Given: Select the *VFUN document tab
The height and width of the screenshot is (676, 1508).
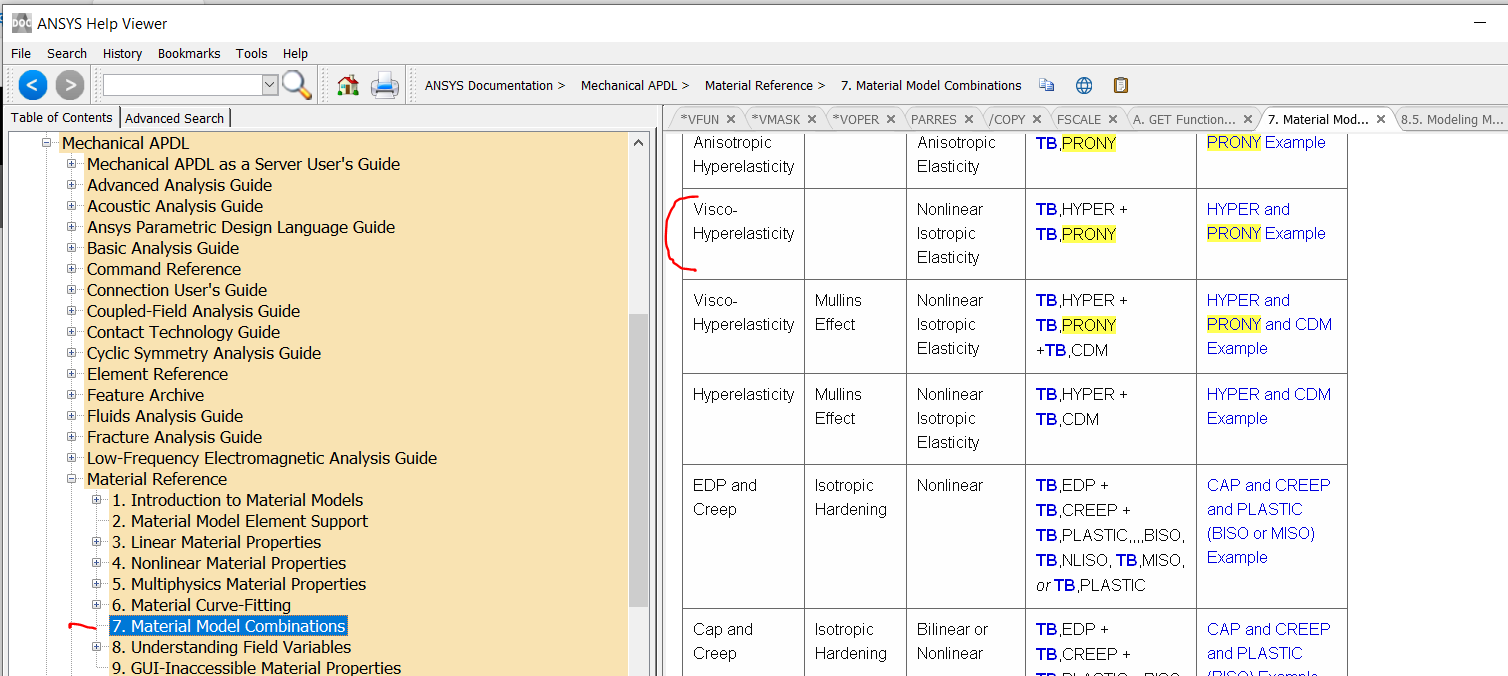Looking at the screenshot, I should click(700, 119).
